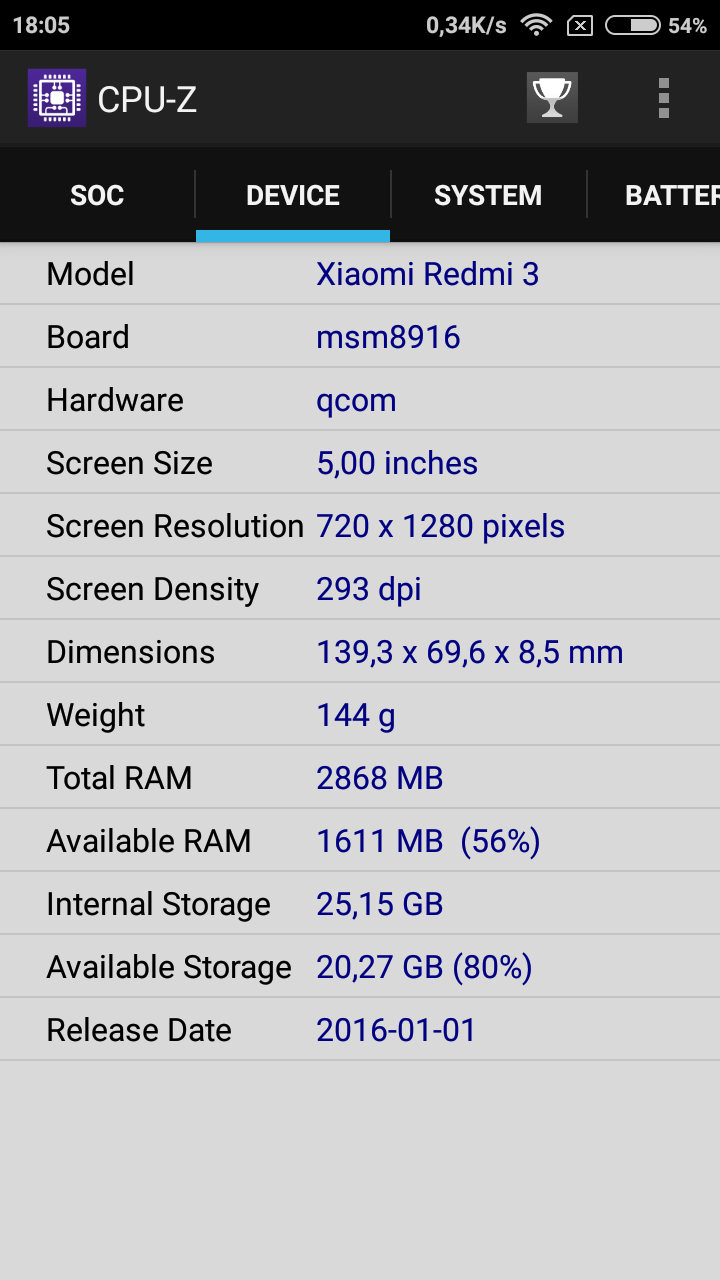This screenshot has height=1280, width=720.
Task: Open the trophy benchmark icon
Action: coord(552,98)
